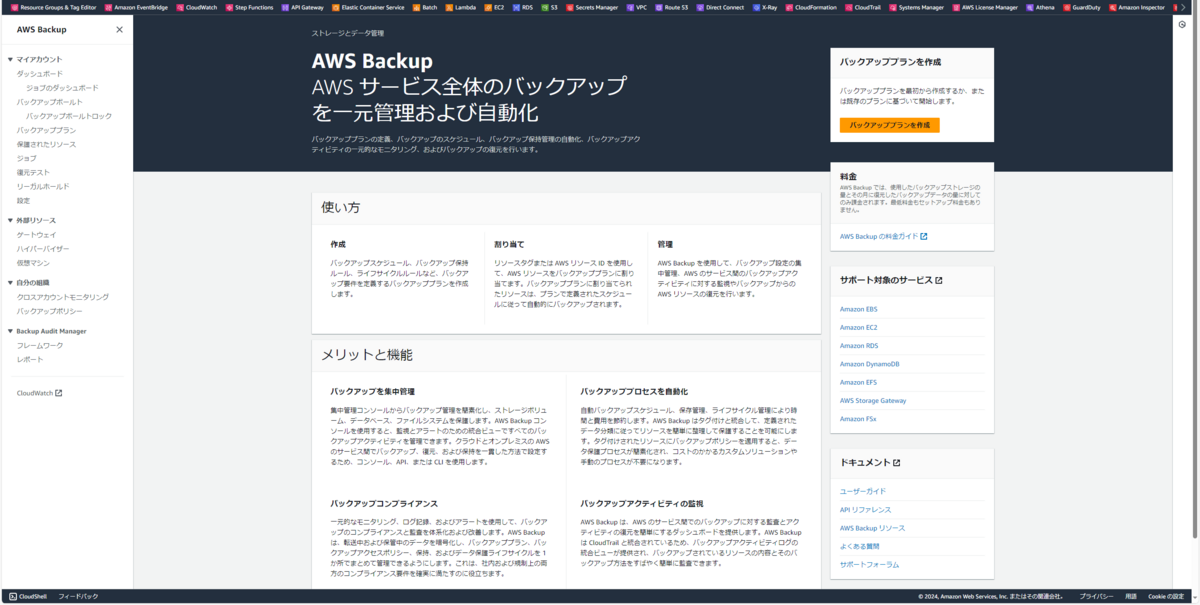Open Resource Groups & Tag Editor shortcut
Image resolution: width=1200 pixels, height=605 pixels.
(x=53, y=7)
